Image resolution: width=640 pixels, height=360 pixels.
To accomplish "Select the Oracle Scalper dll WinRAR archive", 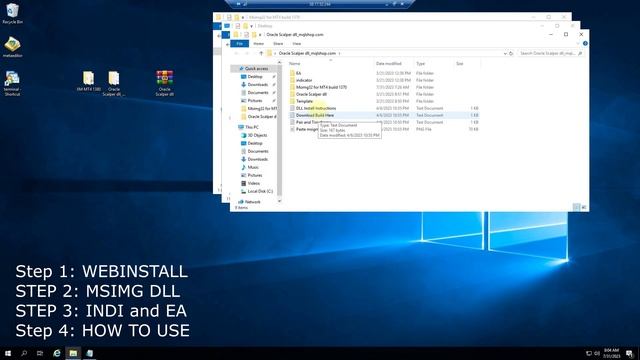I will click(x=164, y=83).
